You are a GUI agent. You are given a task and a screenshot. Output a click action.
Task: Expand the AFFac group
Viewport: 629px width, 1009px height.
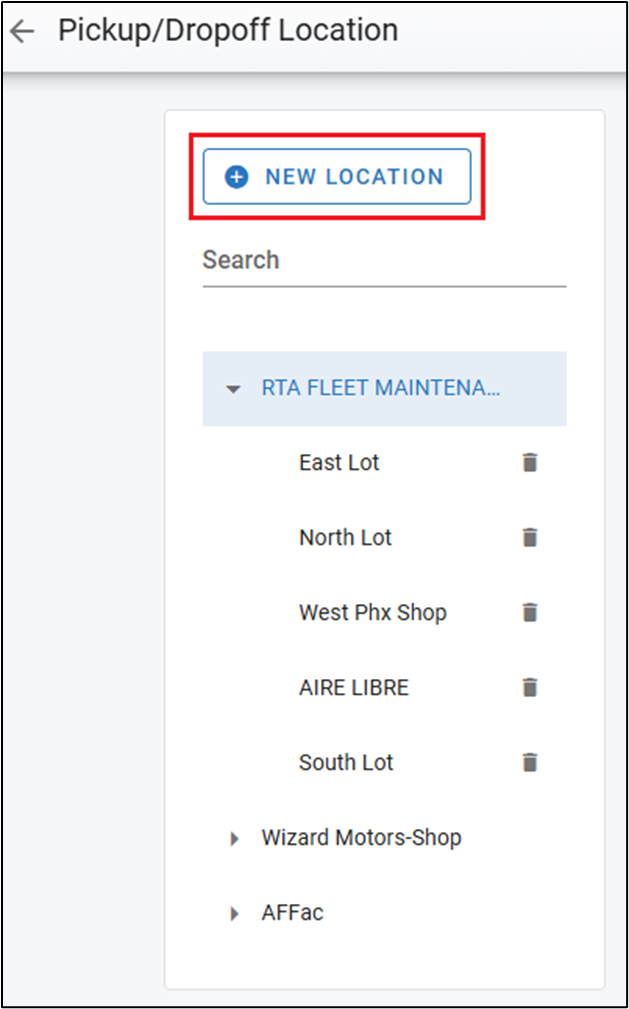[235, 914]
